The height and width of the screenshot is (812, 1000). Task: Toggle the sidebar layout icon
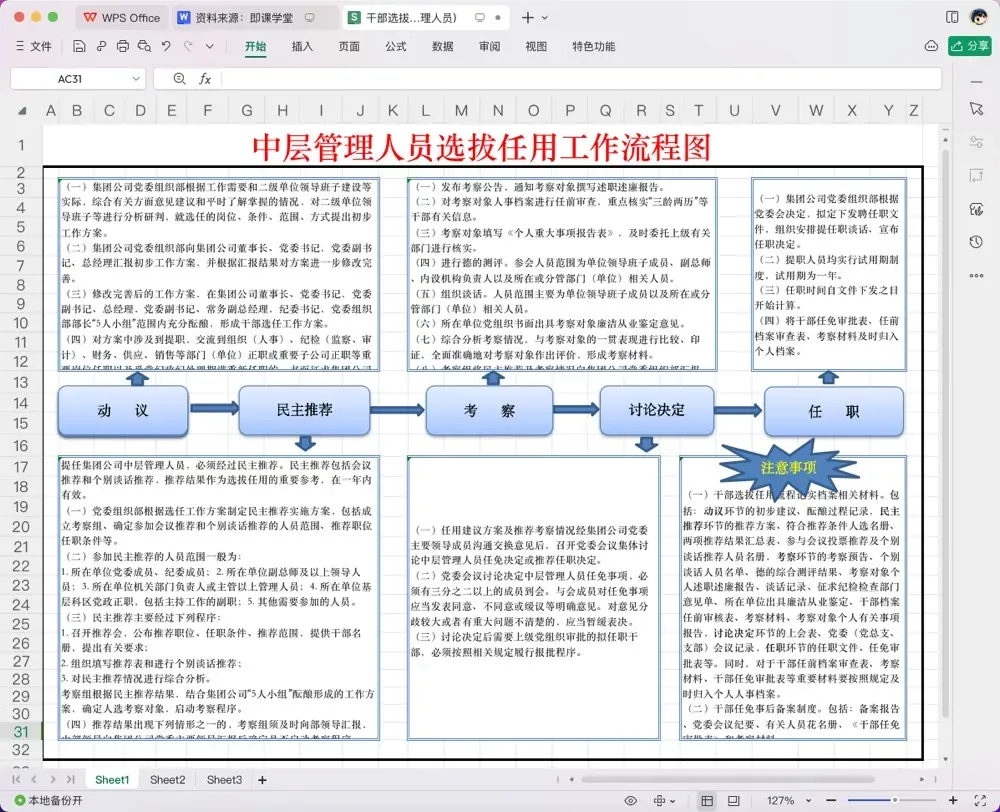(952, 17)
